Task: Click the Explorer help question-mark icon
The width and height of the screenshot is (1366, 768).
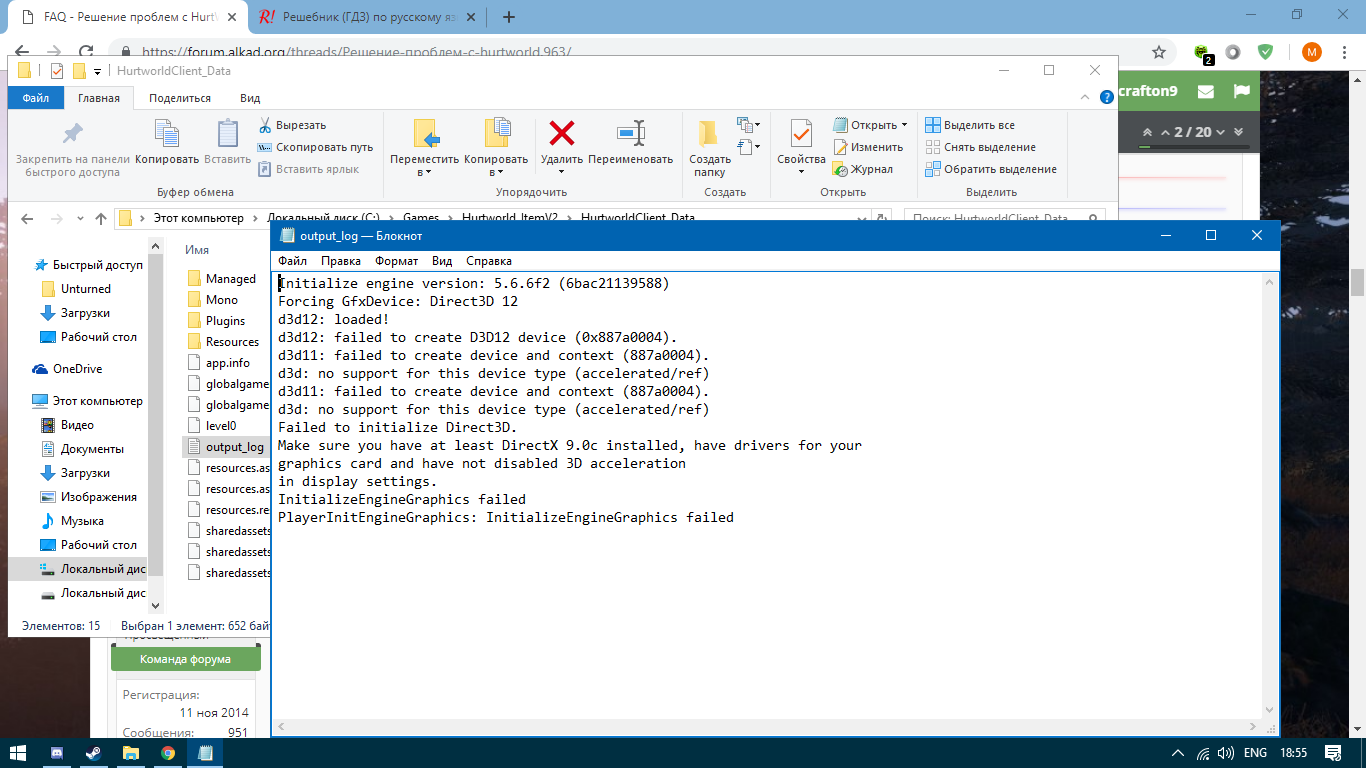Action: (x=1107, y=98)
